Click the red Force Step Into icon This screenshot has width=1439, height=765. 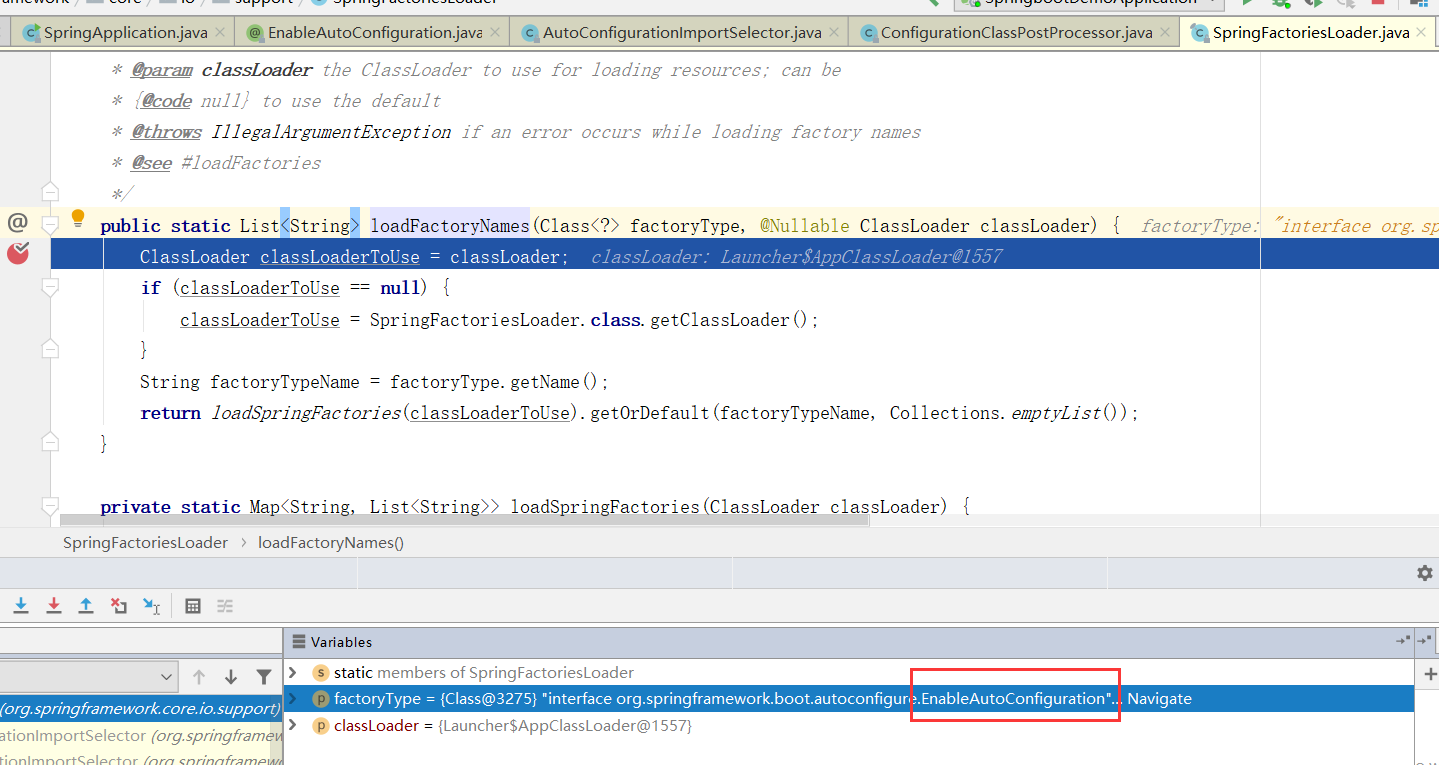click(54, 605)
